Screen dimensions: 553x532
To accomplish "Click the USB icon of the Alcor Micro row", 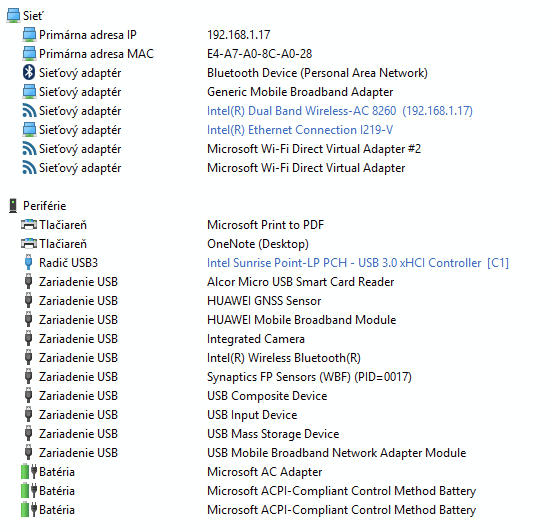I will (x=29, y=282).
